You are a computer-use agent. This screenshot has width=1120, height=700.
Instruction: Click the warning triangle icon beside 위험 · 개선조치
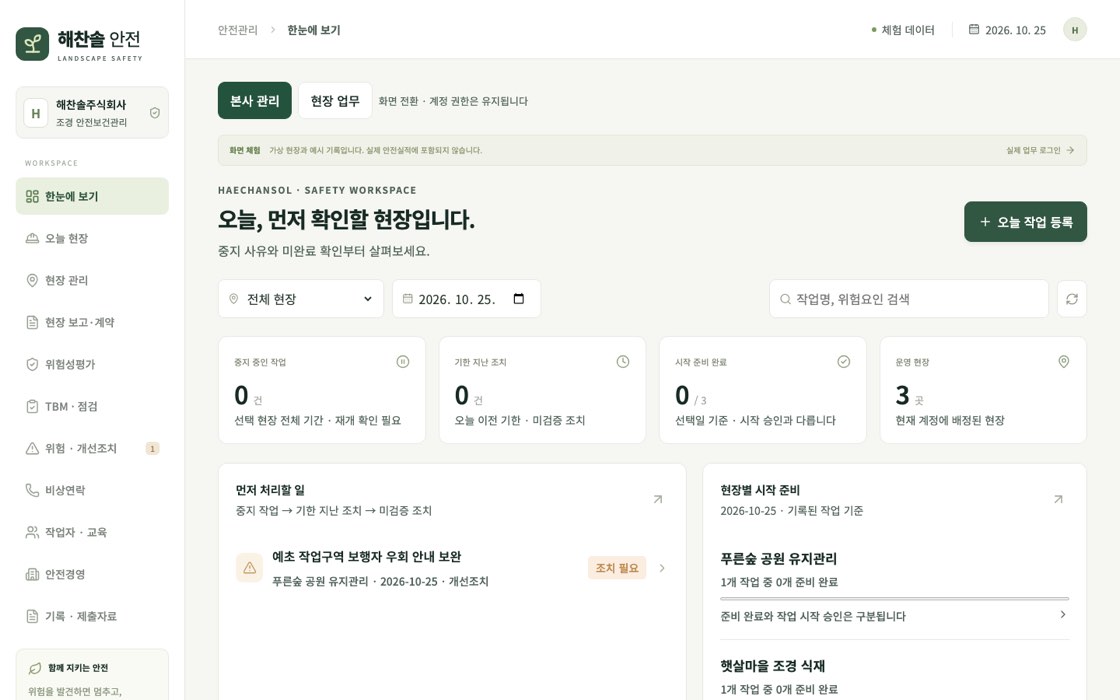click(x=32, y=449)
